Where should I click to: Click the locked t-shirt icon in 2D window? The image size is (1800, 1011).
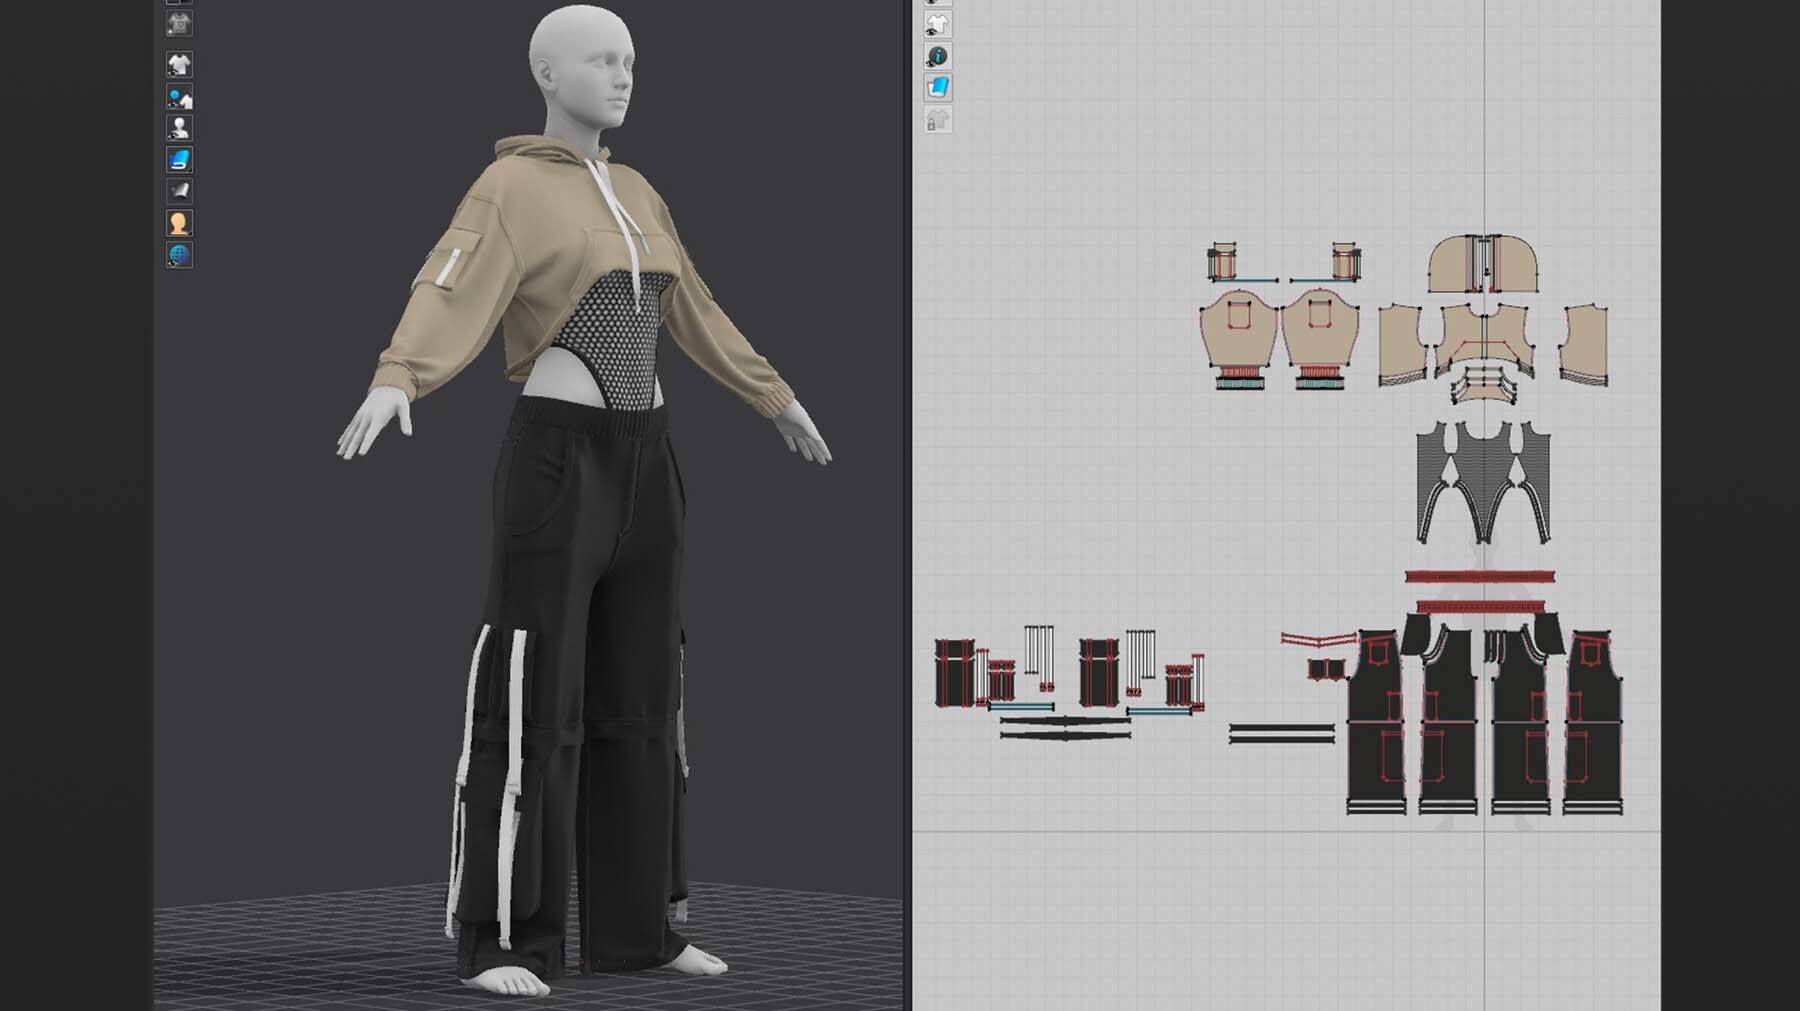(x=938, y=120)
